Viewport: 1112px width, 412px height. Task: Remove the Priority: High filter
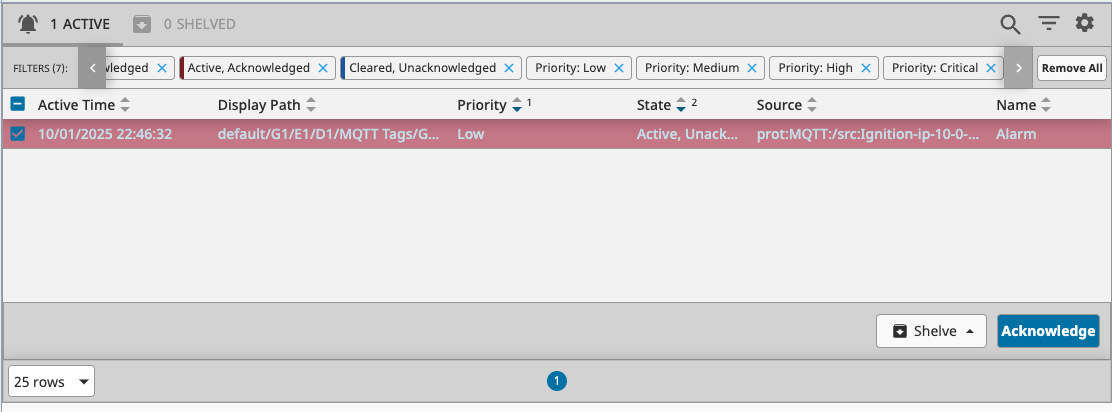coord(867,68)
